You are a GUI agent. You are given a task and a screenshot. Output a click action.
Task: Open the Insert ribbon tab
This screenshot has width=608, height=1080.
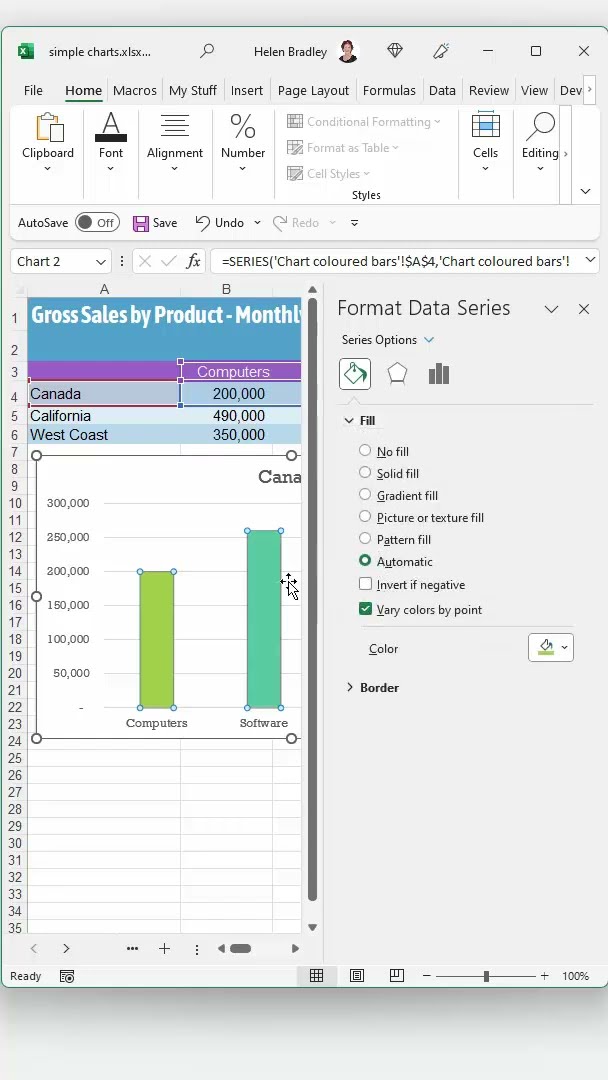[x=247, y=90]
